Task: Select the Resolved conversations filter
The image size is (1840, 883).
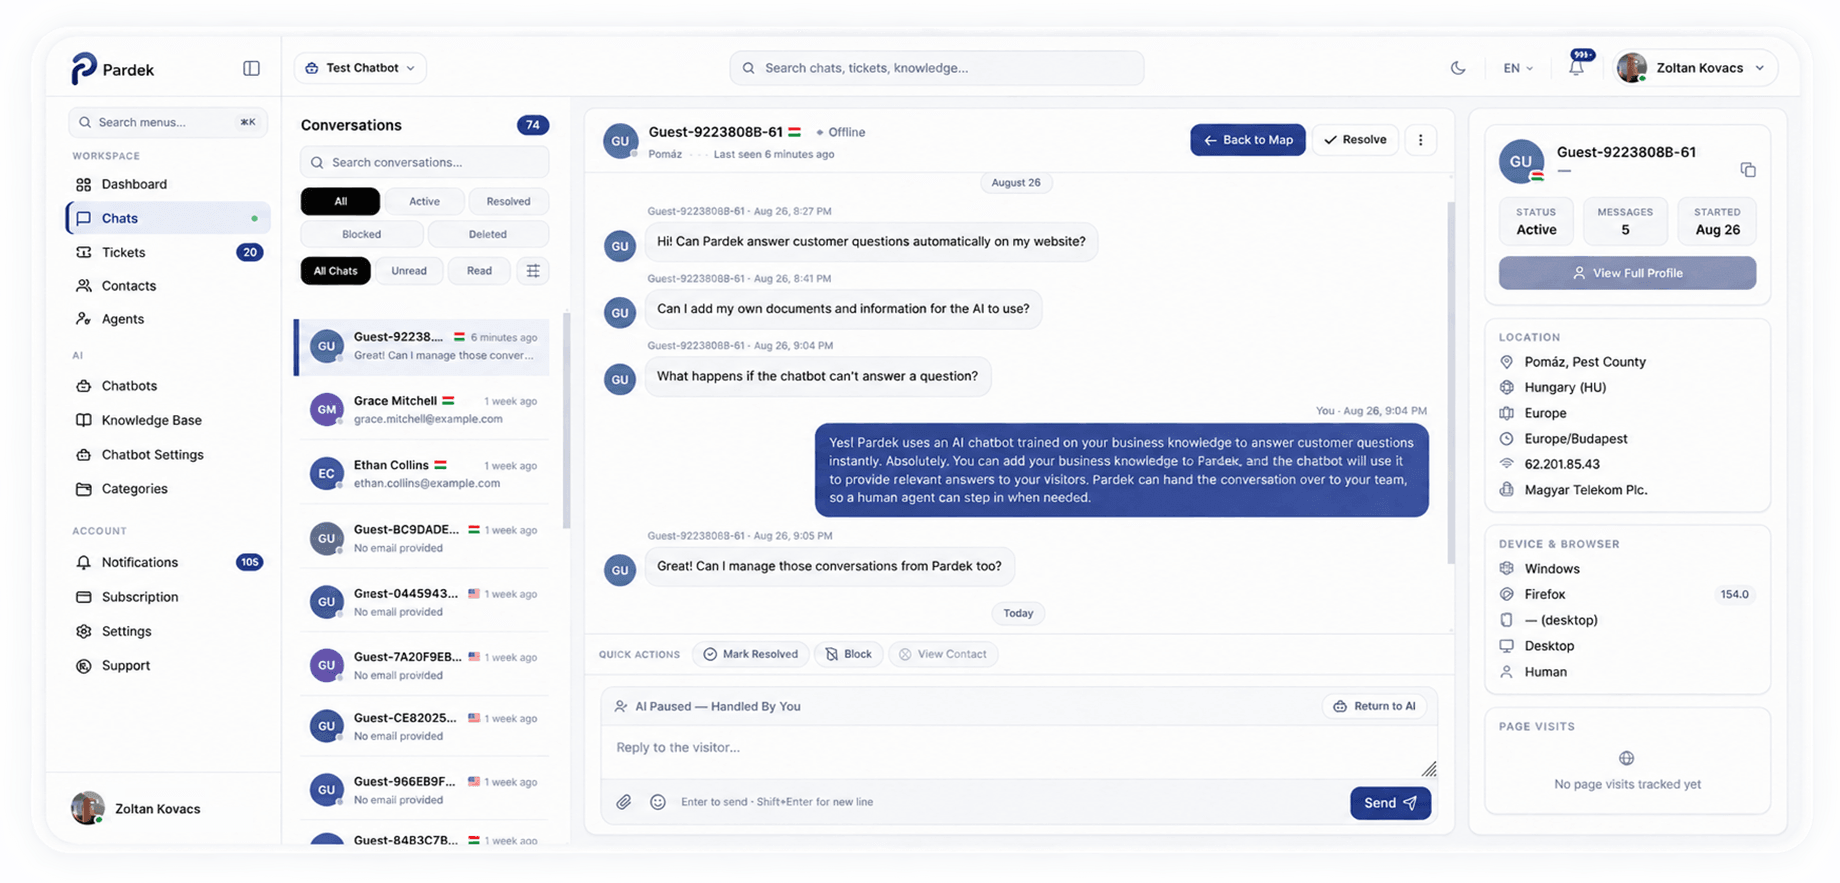Action: tap(508, 201)
